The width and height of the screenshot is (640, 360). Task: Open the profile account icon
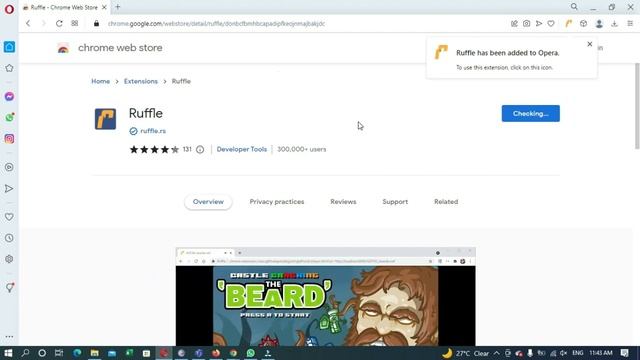tap(599, 24)
